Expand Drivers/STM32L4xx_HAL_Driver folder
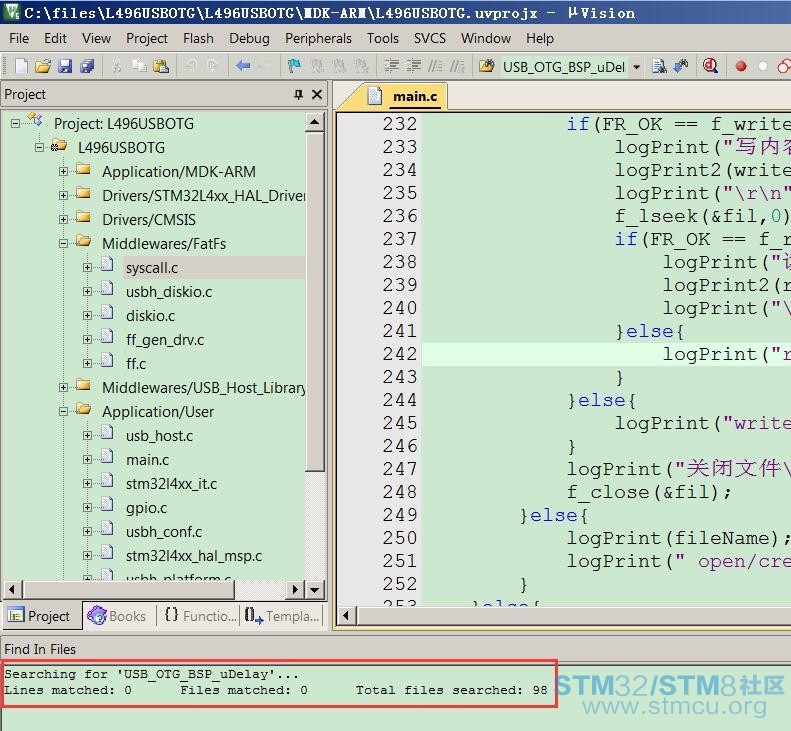The image size is (791, 731). [x=63, y=195]
